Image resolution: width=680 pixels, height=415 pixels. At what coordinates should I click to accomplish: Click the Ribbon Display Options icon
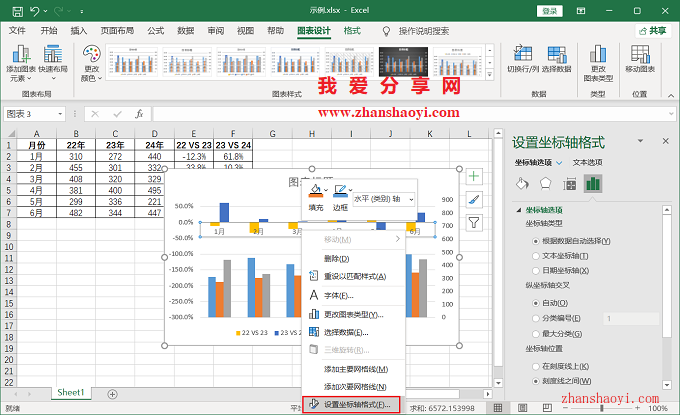coord(581,11)
